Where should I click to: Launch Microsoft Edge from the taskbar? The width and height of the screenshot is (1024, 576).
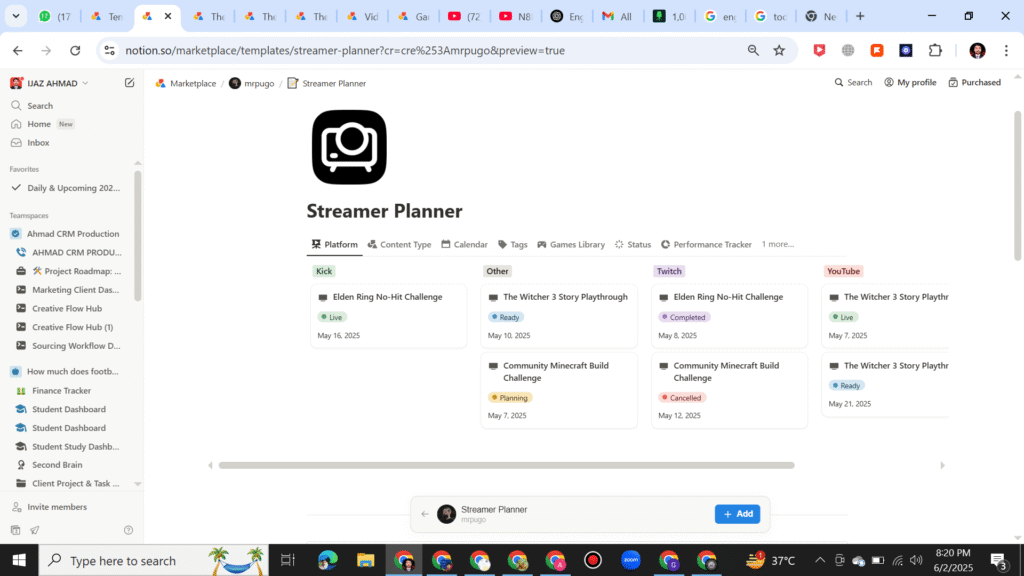click(x=328, y=560)
